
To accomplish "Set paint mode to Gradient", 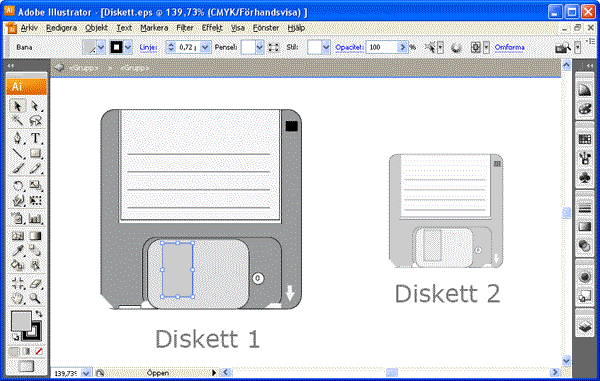I will pyautogui.click(x=26, y=351).
